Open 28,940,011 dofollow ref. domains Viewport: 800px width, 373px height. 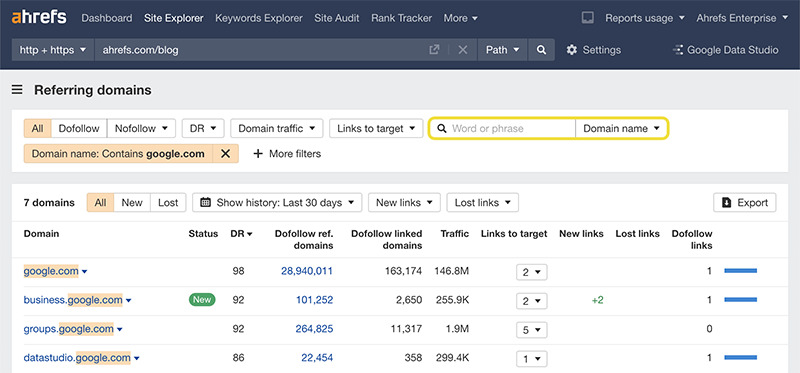coord(307,271)
